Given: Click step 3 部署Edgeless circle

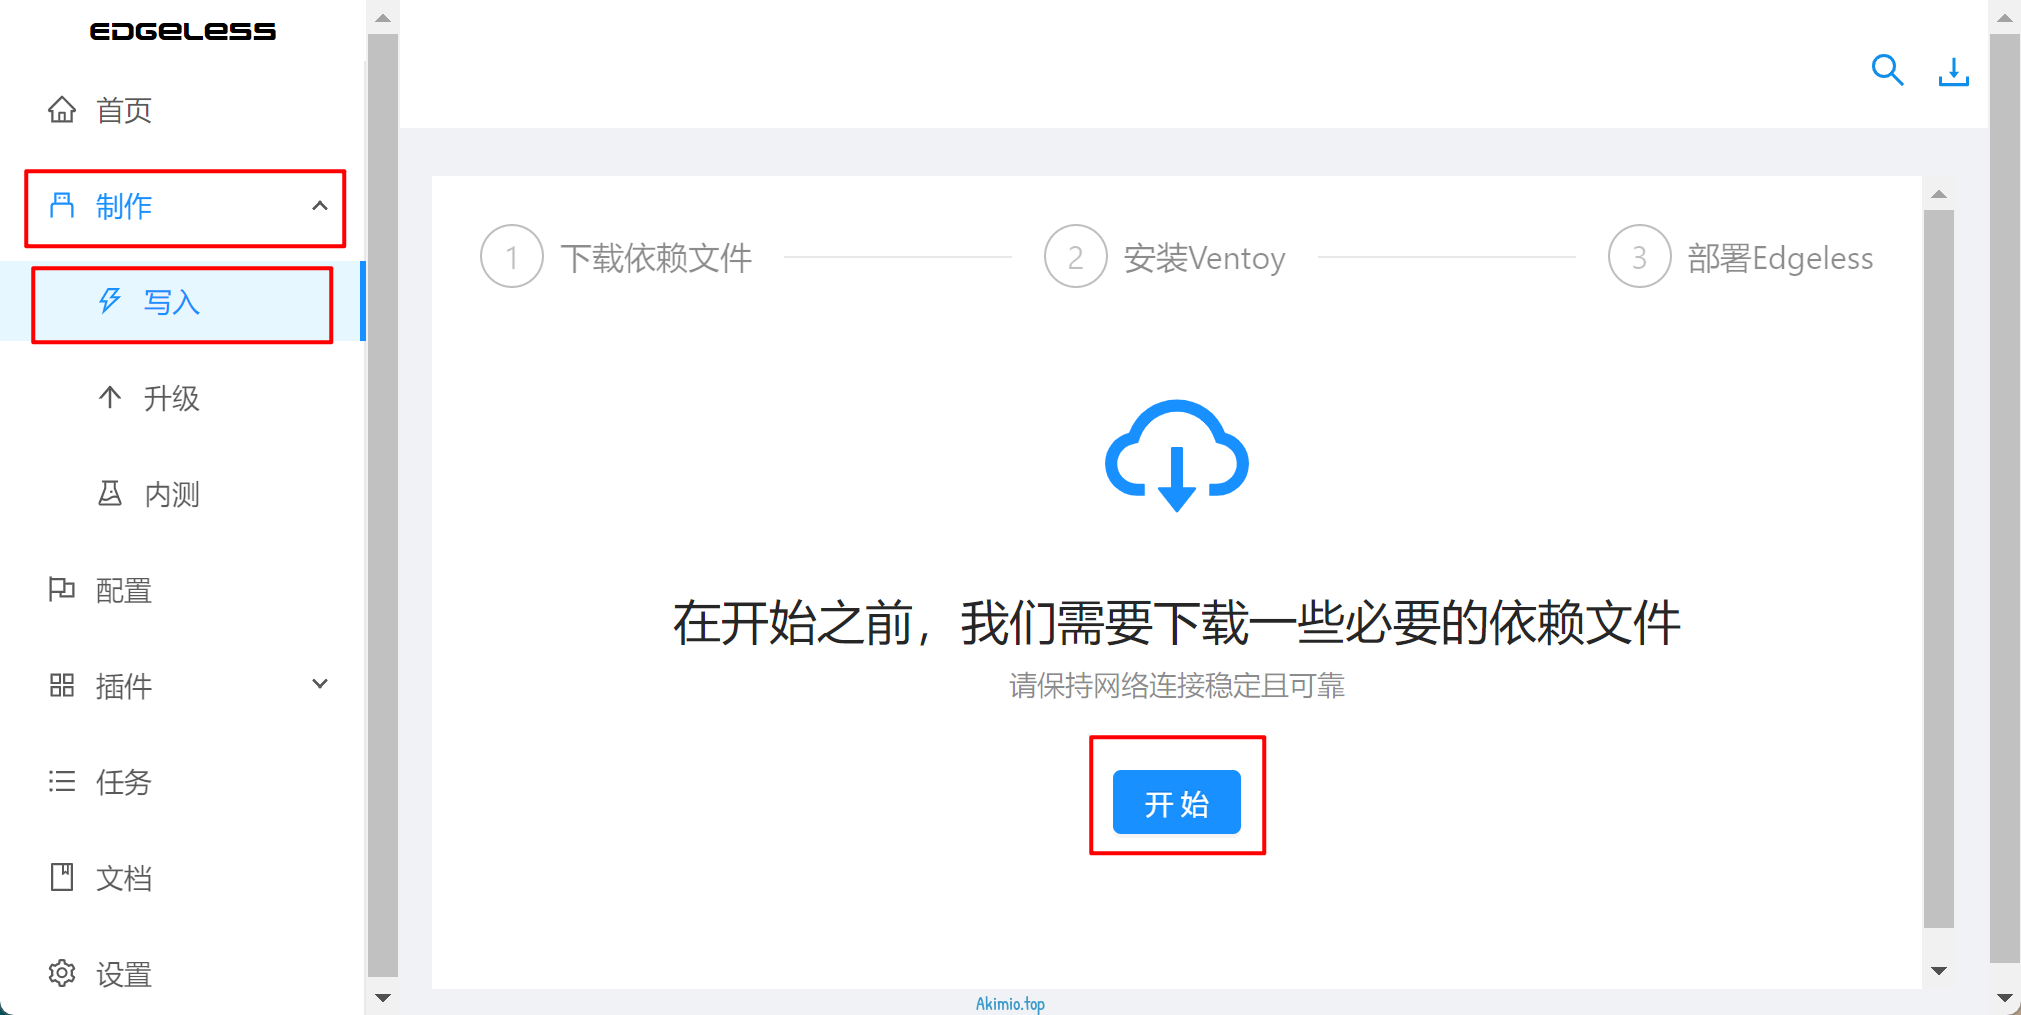Looking at the screenshot, I should click(x=1639, y=257).
